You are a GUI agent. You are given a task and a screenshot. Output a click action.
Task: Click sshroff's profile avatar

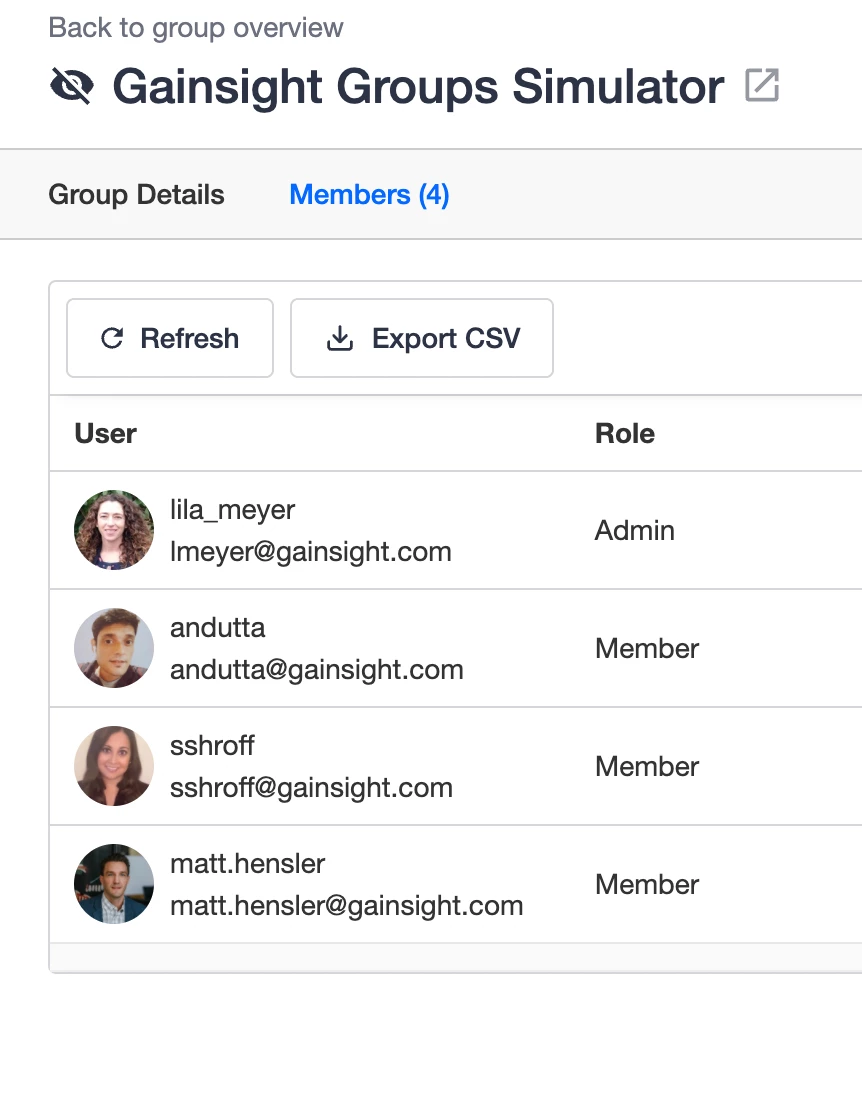[114, 766]
